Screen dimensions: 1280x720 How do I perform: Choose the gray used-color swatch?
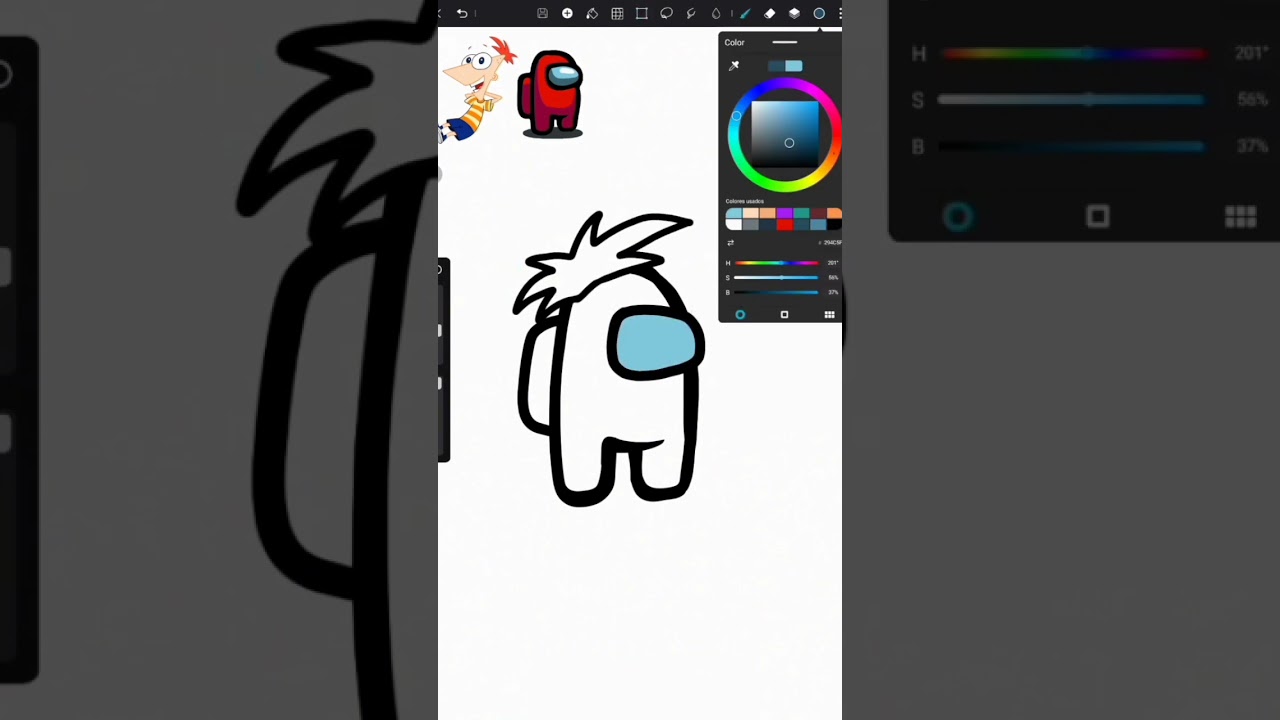click(750, 224)
